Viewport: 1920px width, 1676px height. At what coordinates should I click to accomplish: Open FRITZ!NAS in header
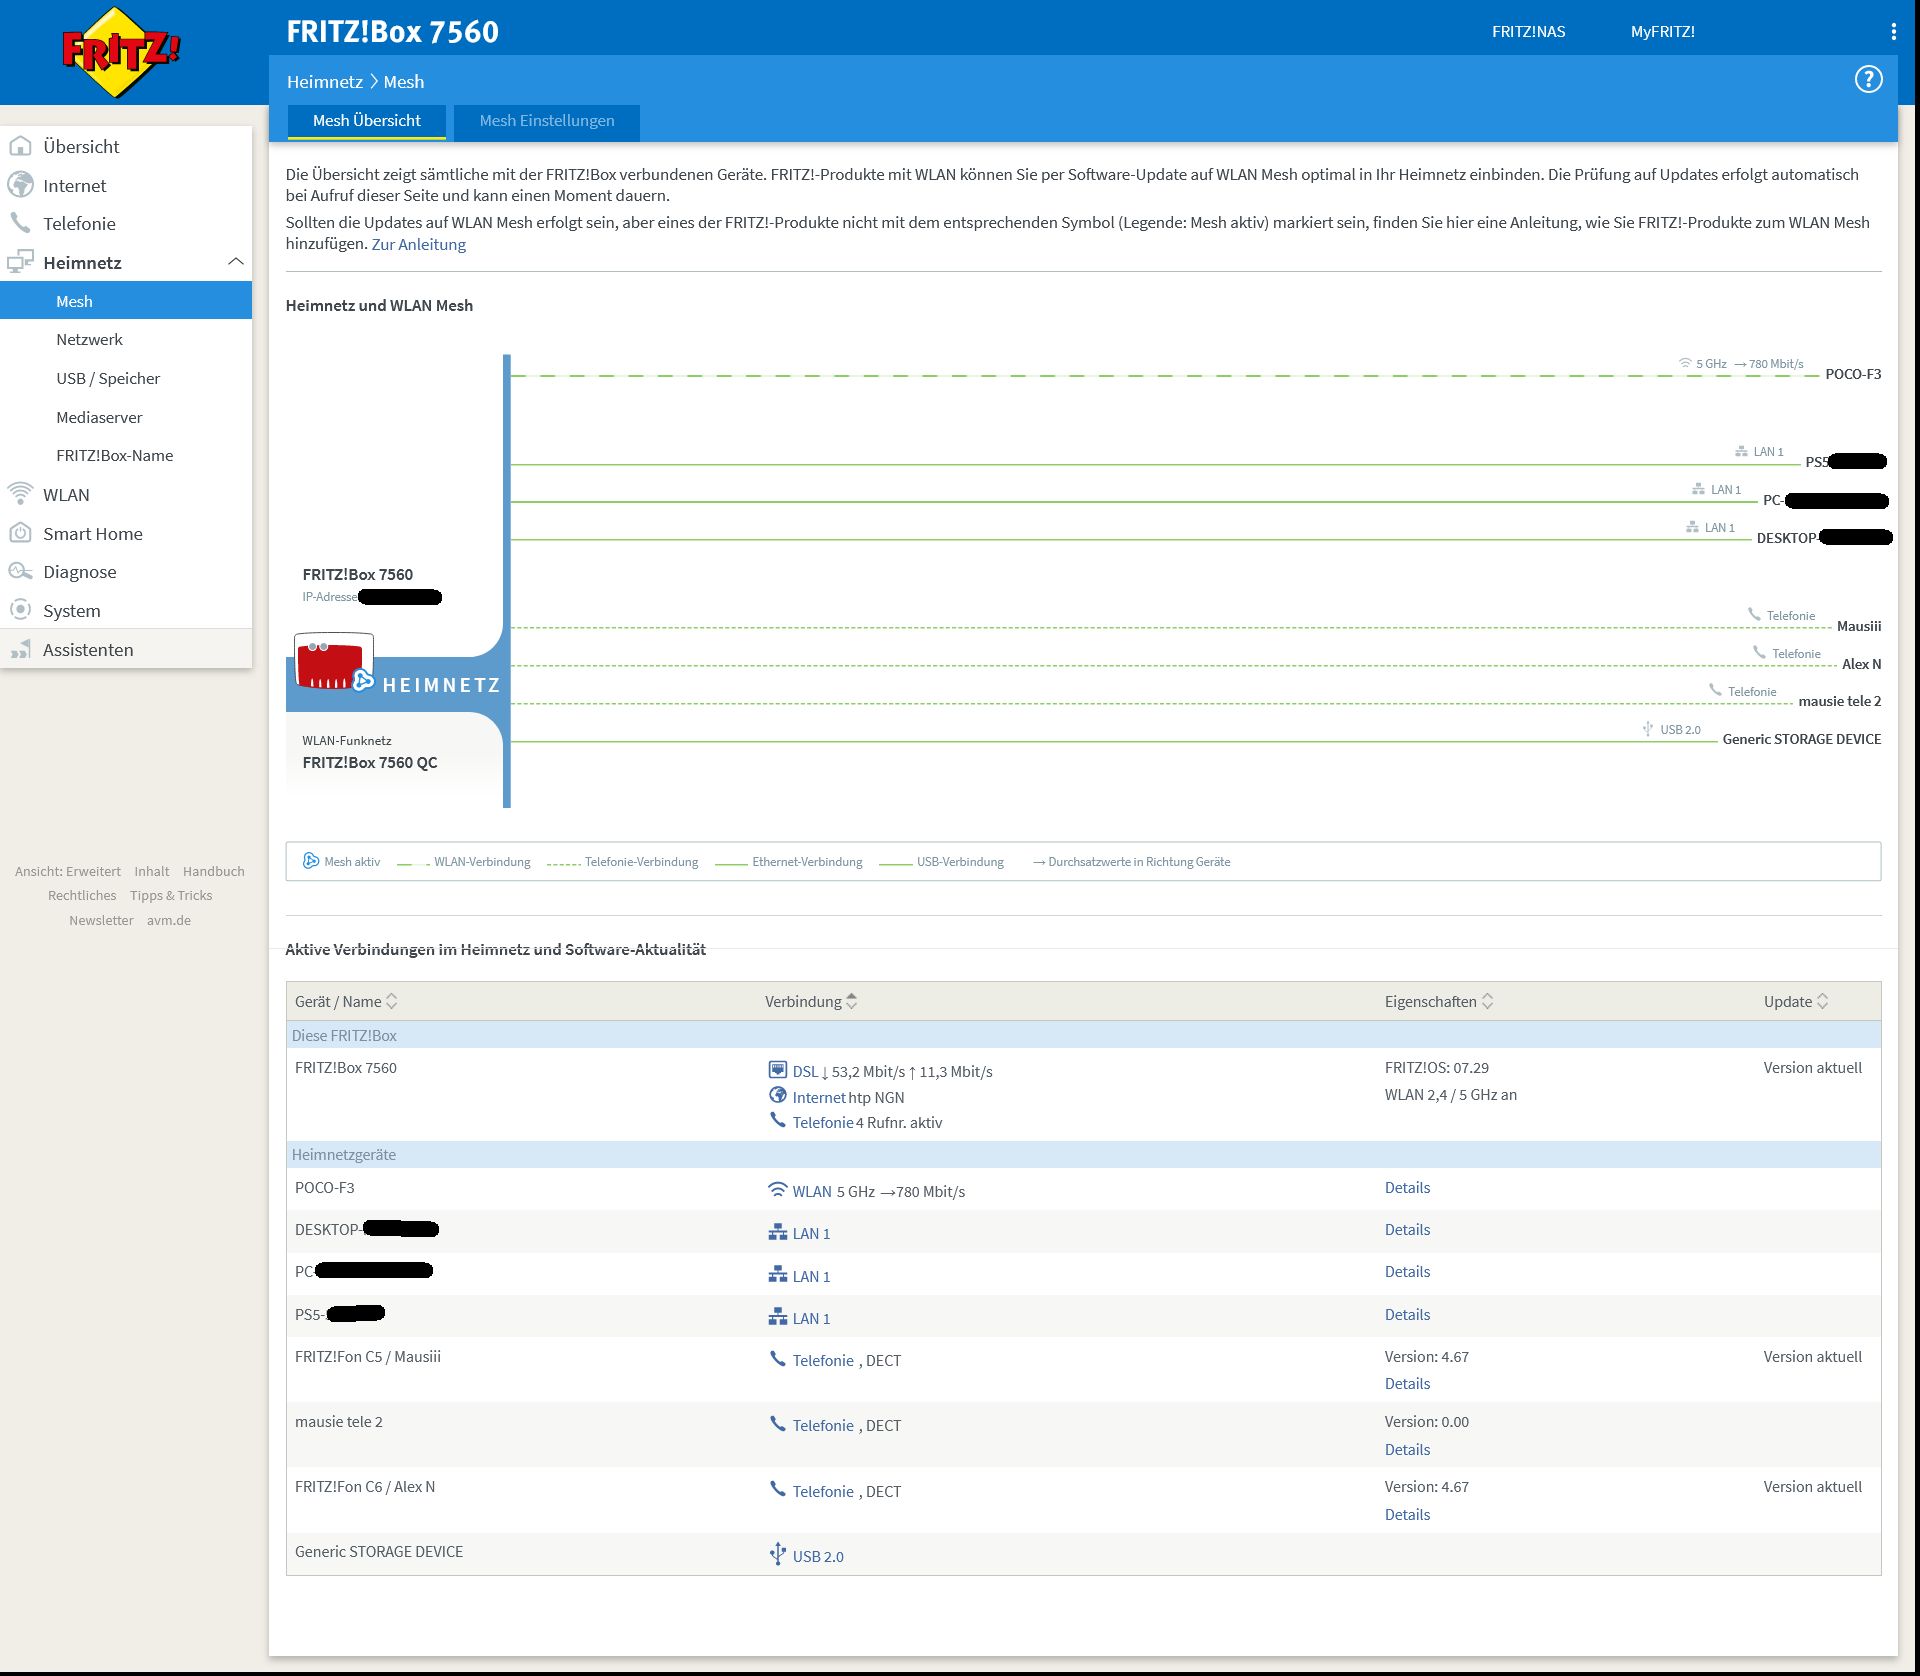pyautogui.click(x=1528, y=31)
